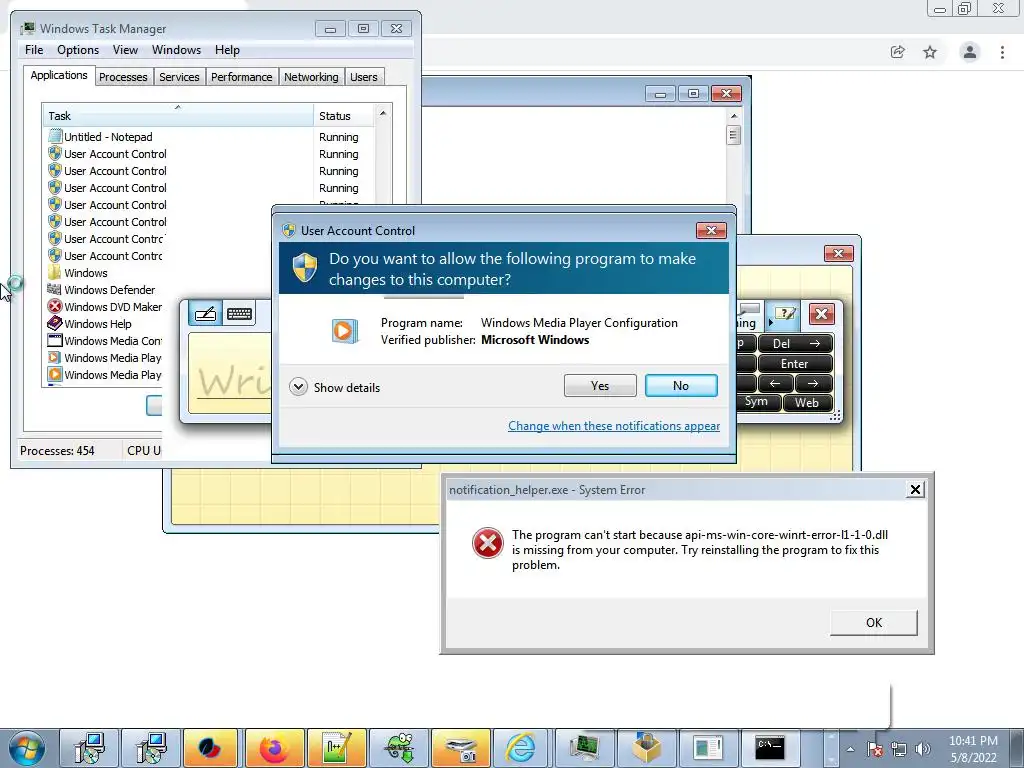Open the green chameleon taskbar icon
1024x768 pixels.
[x=398, y=748]
